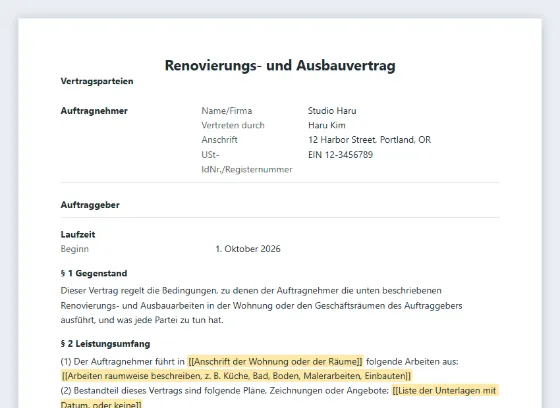The width and height of the screenshot is (560, 408).
Task: Click the title 'Renovierungs- und Ausbauvertrag'
Action: tap(280, 66)
